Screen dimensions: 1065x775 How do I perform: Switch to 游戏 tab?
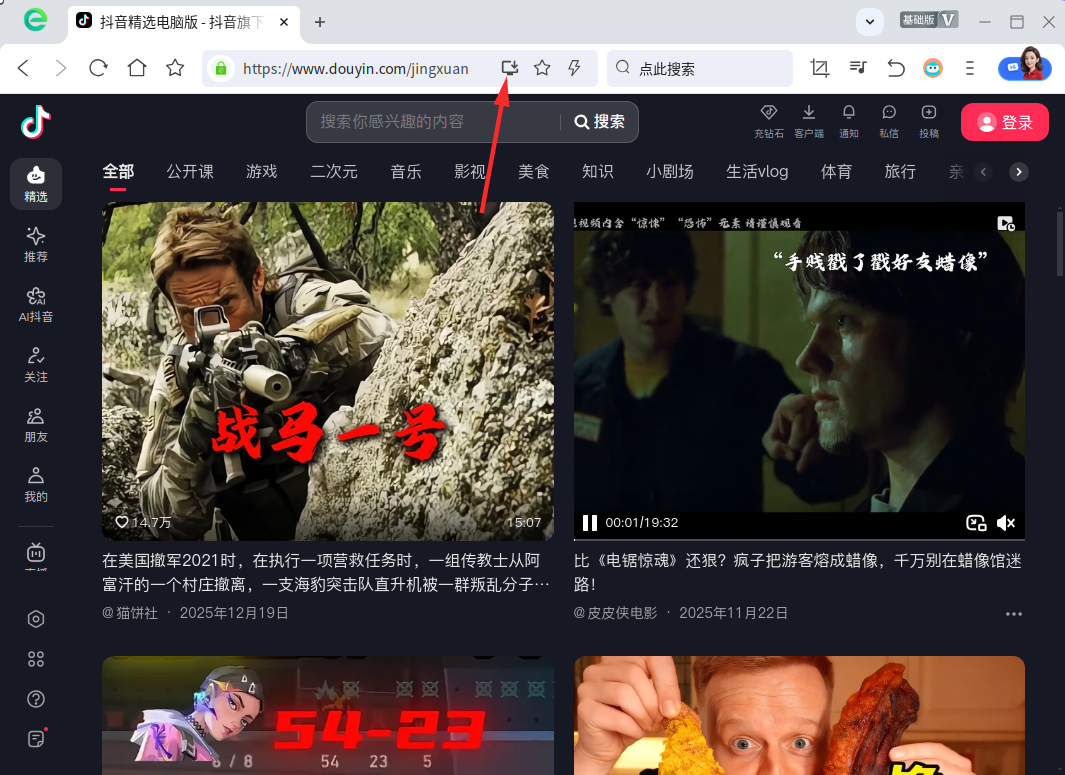261,172
